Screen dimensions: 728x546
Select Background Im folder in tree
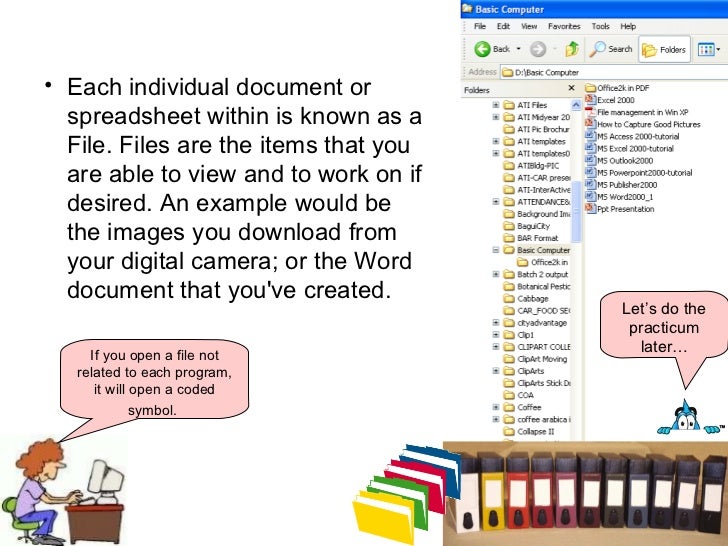click(x=537, y=214)
